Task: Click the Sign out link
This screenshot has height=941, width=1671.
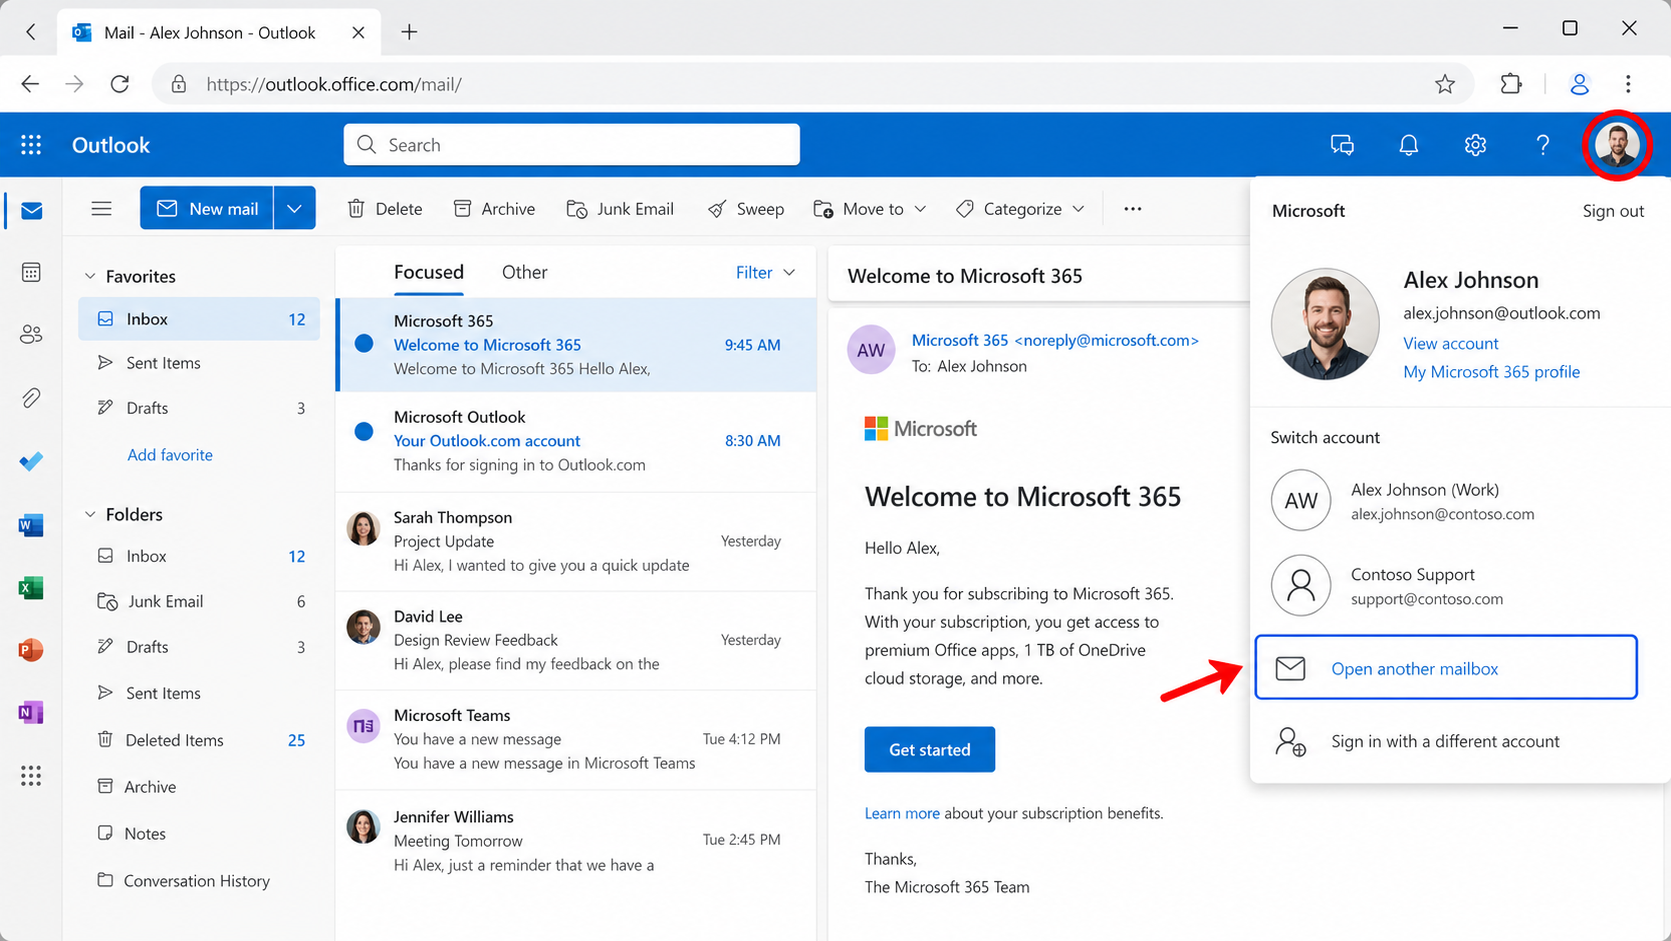Action: (1612, 211)
